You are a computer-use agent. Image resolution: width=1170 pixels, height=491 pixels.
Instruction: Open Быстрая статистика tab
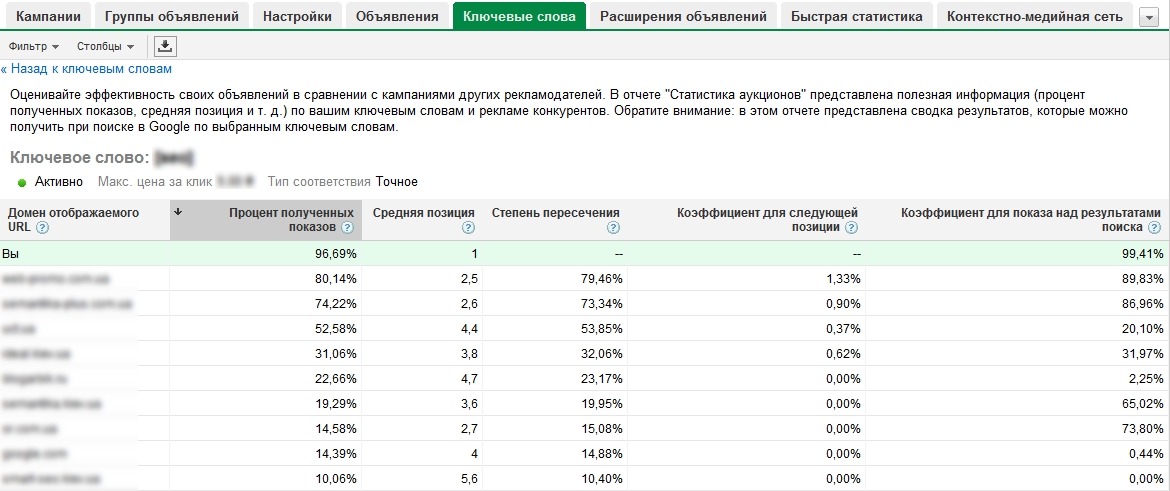pyautogui.click(x=857, y=16)
